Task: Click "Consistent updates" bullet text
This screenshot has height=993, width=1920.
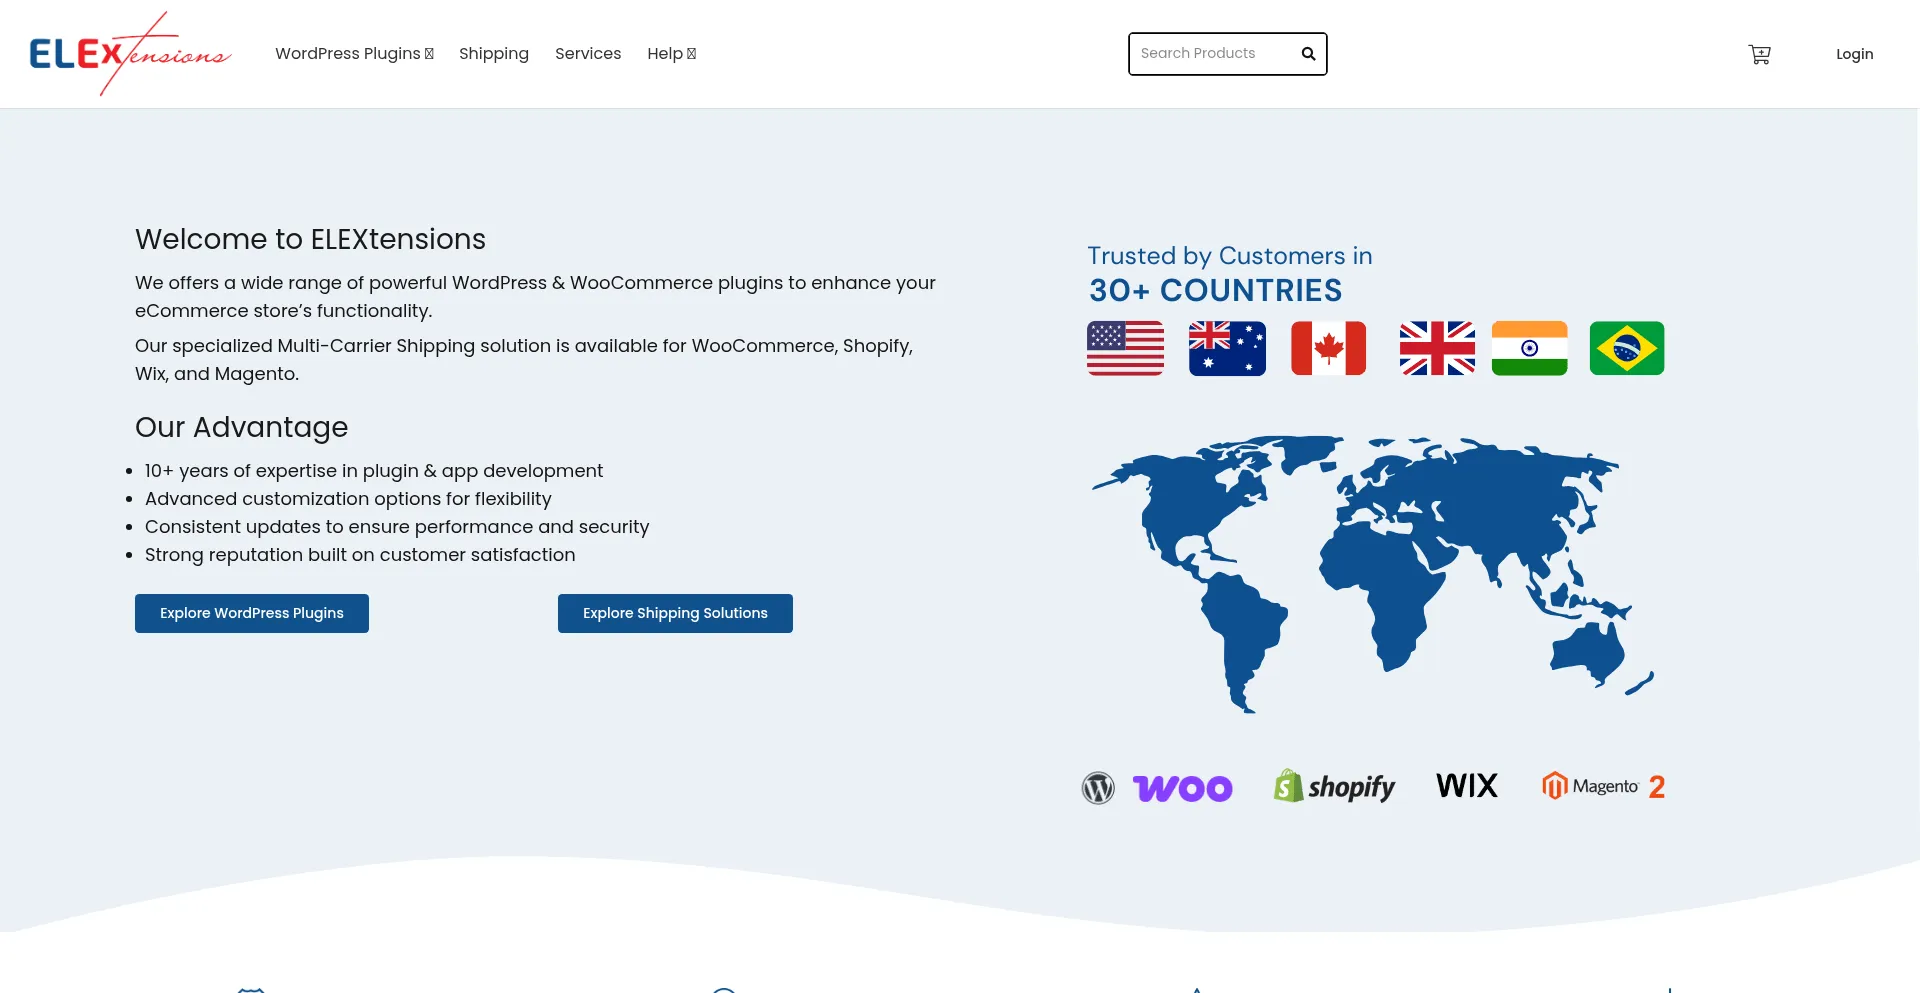Action: tap(397, 527)
